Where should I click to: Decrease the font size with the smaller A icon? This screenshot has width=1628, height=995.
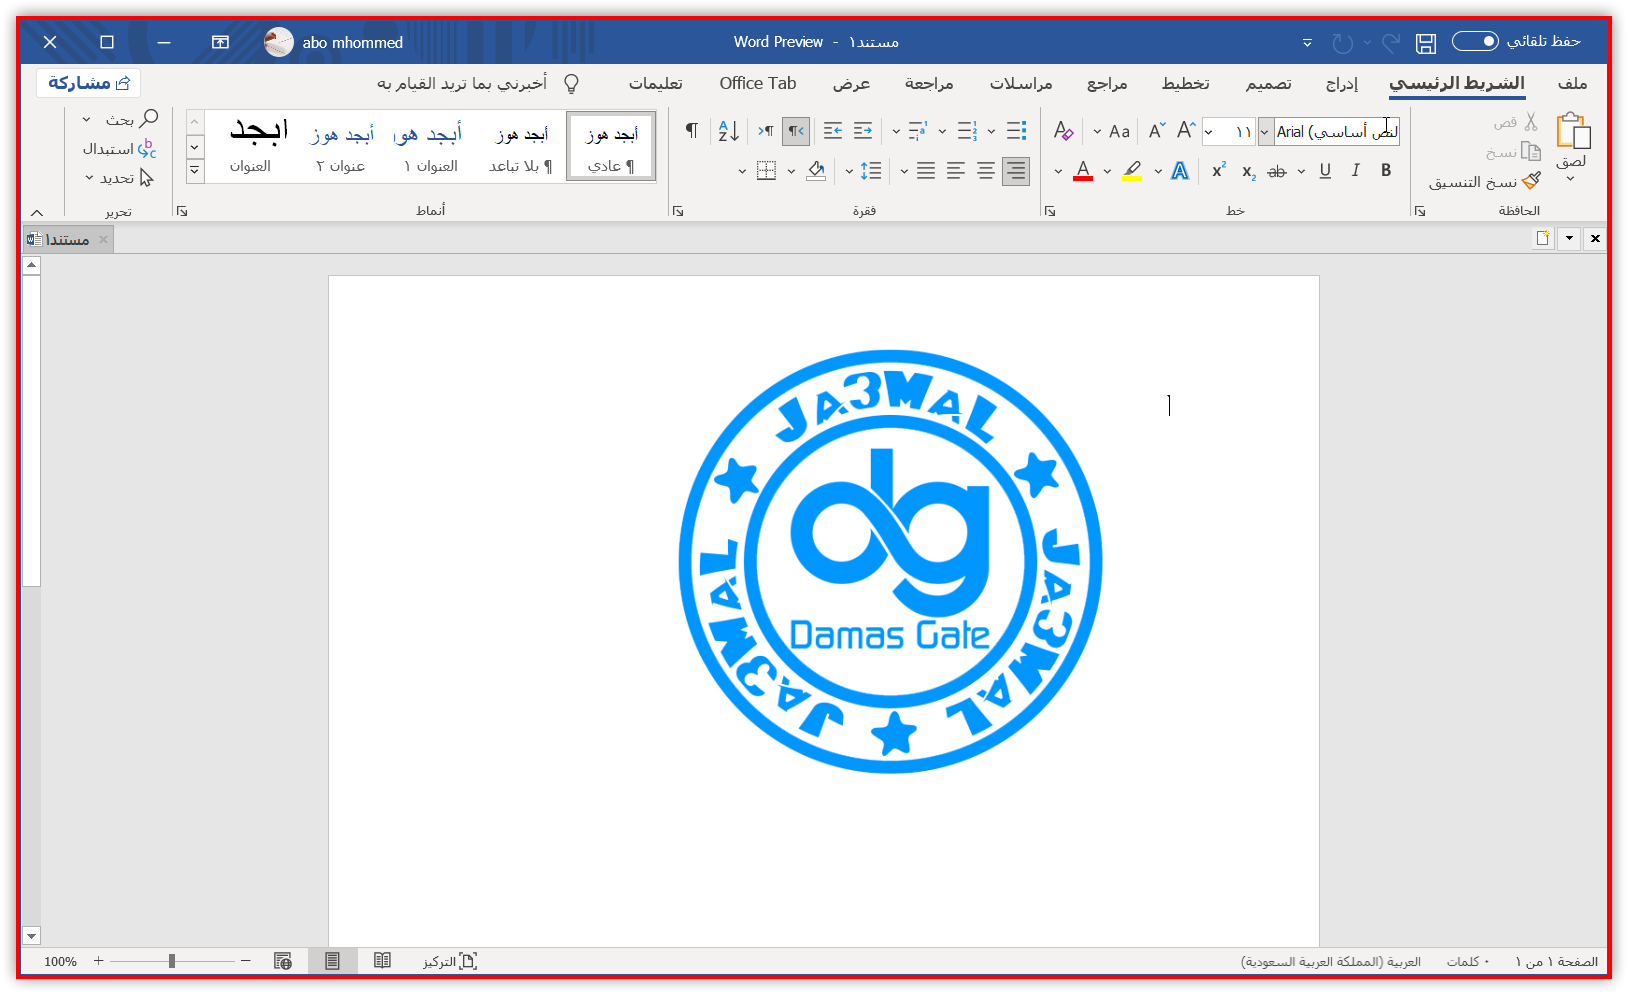point(1156,131)
